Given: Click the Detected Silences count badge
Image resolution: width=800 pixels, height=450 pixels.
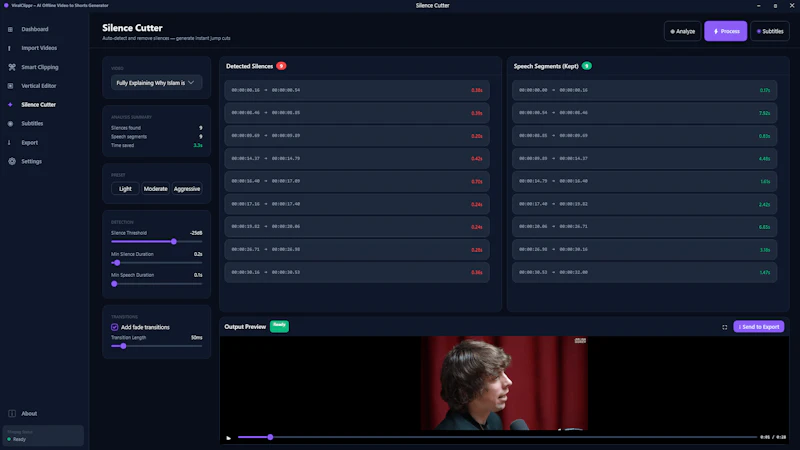Looking at the screenshot, I should [281, 66].
